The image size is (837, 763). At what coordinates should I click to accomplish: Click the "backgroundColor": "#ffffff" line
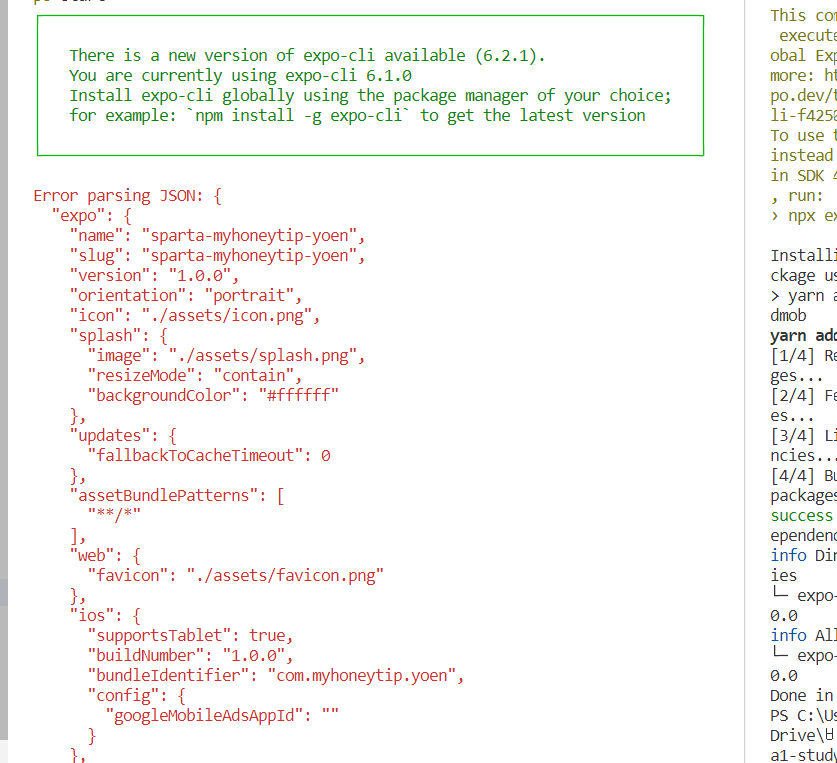pyautogui.click(x=213, y=396)
